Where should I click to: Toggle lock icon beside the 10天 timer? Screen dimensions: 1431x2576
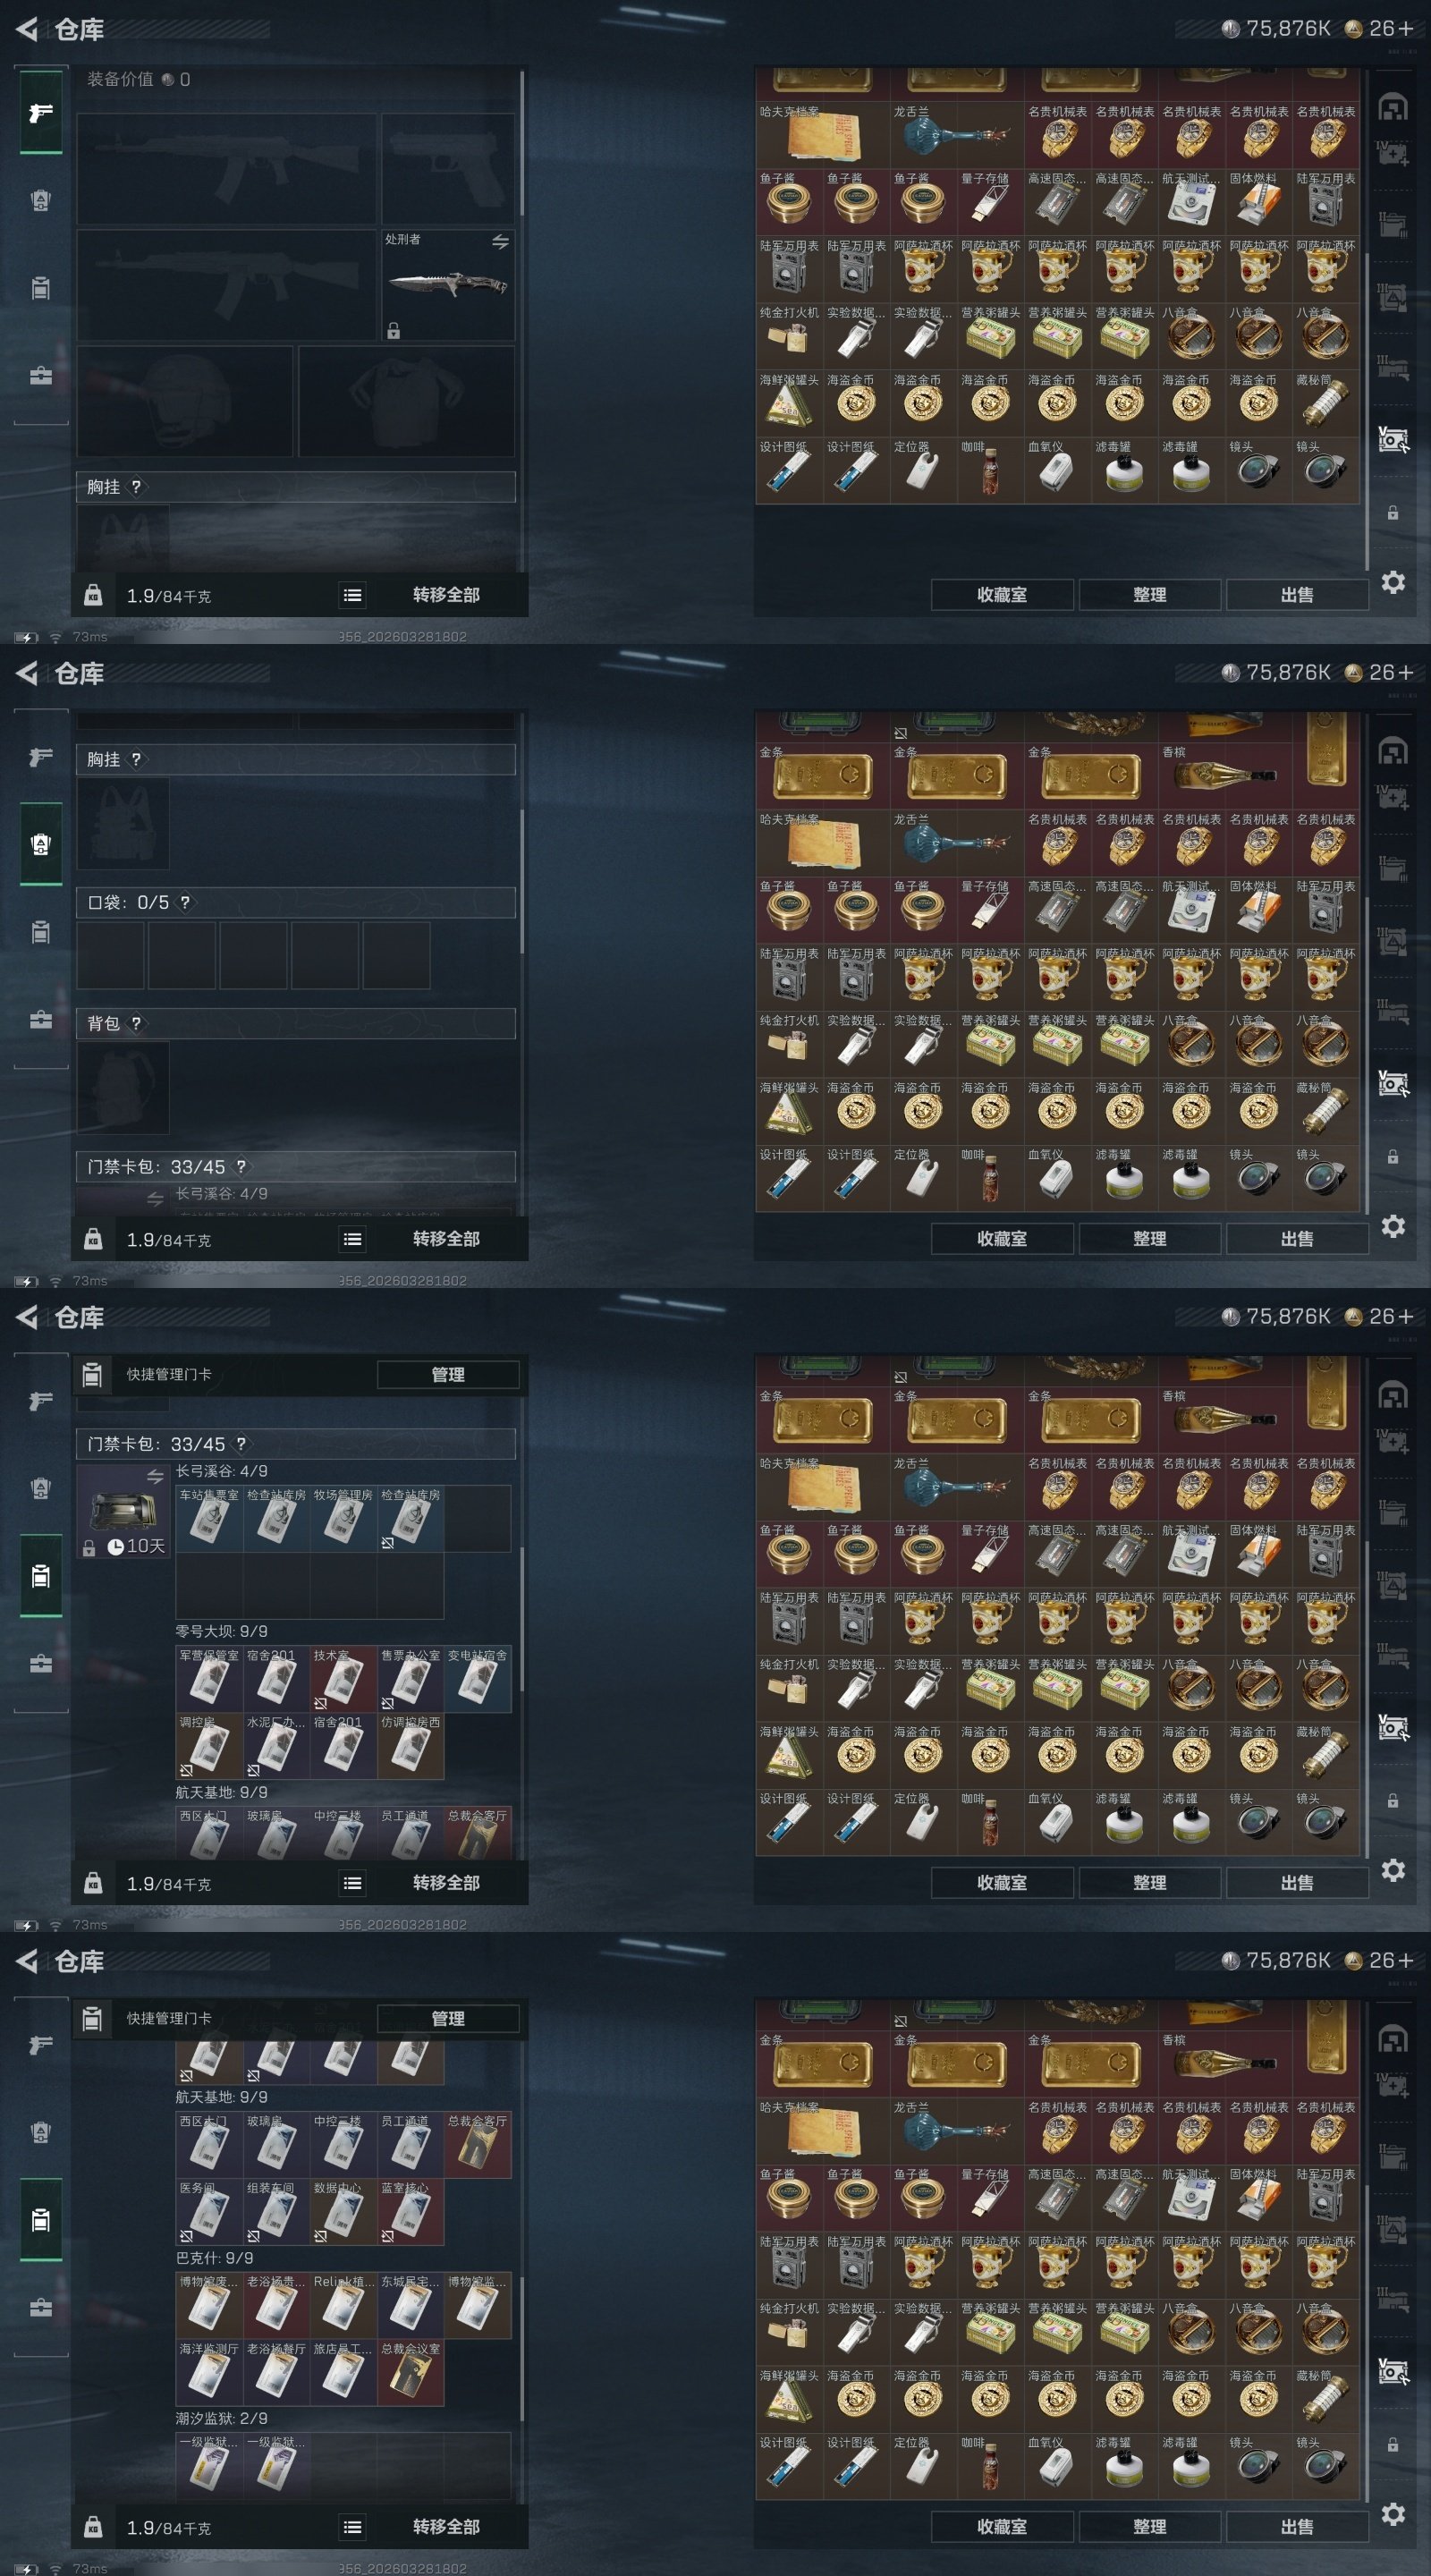click(88, 1547)
